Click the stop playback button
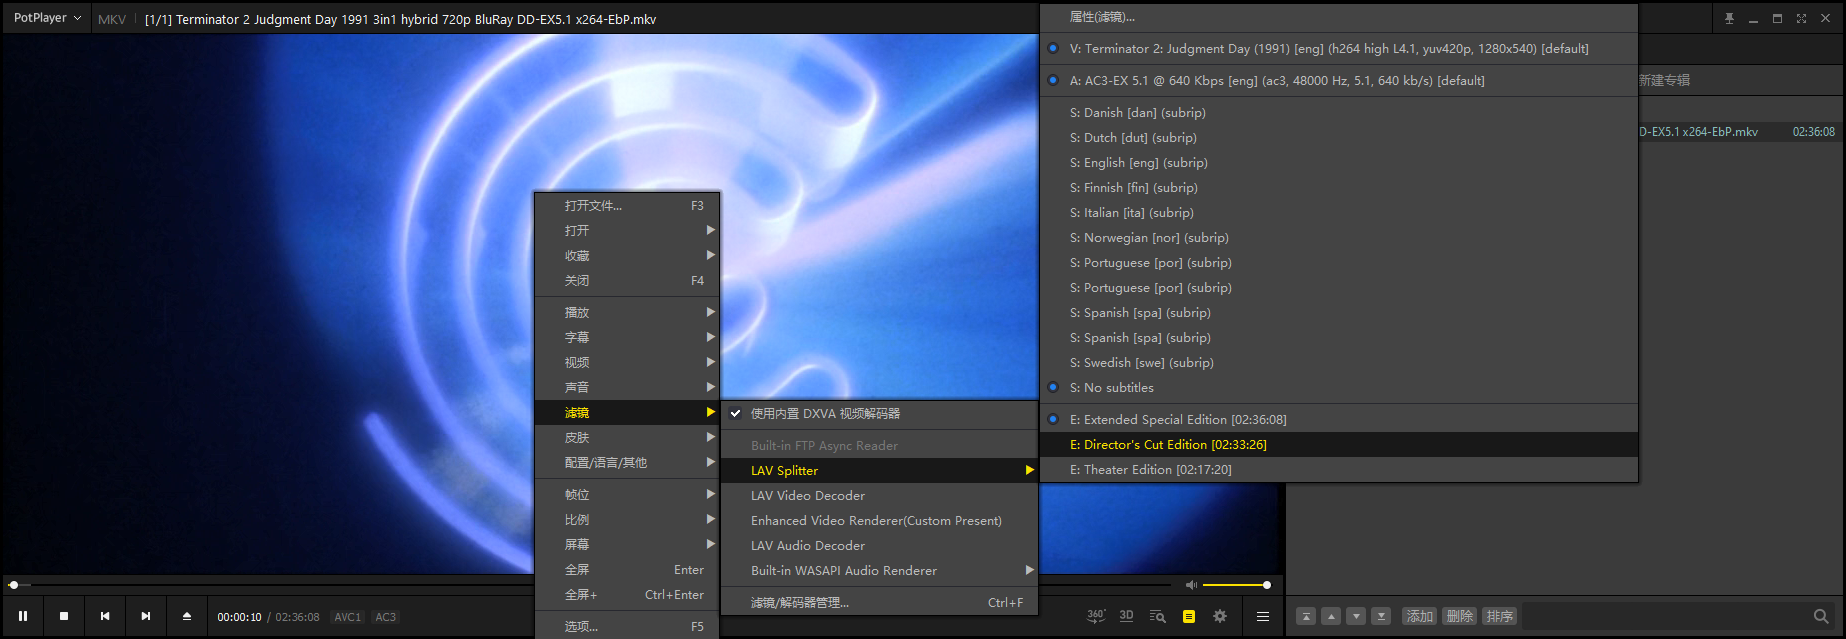This screenshot has height=639, width=1846. point(64,616)
